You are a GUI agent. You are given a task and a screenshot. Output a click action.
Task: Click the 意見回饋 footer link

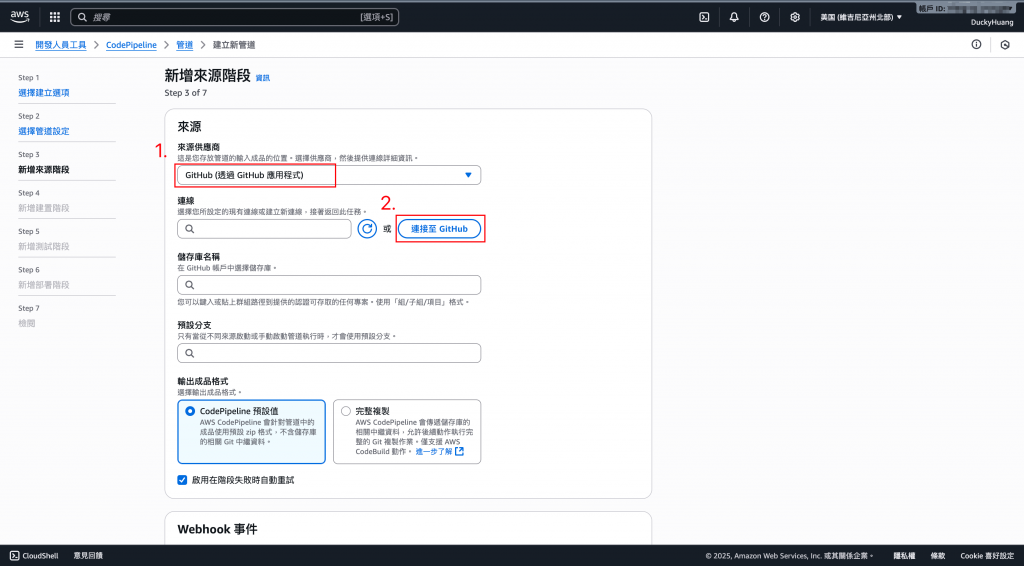88,556
